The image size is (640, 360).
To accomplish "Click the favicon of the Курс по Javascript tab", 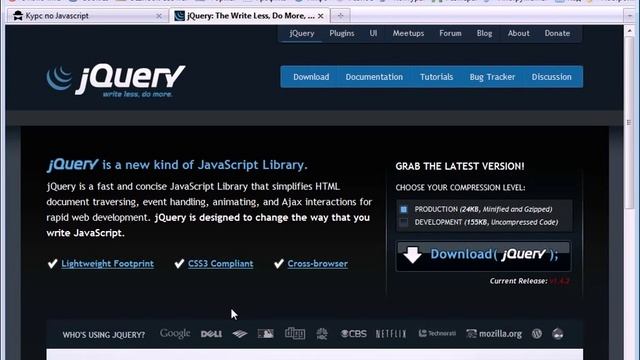I will [18, 16].
